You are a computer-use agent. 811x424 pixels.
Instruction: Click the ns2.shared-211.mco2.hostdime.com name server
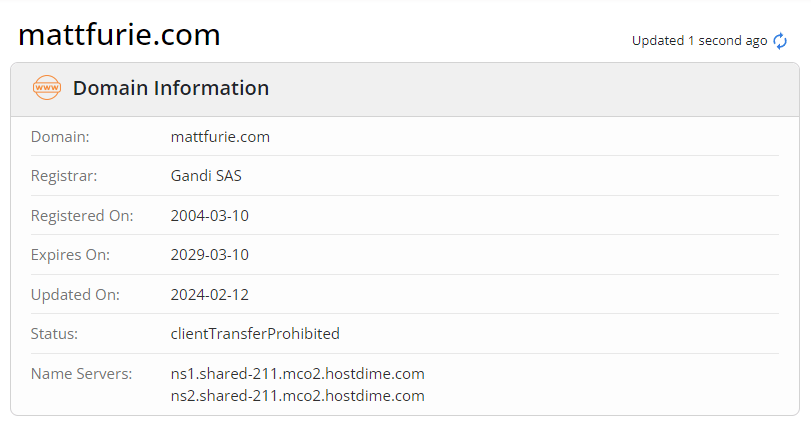click(x=297, y=396)
